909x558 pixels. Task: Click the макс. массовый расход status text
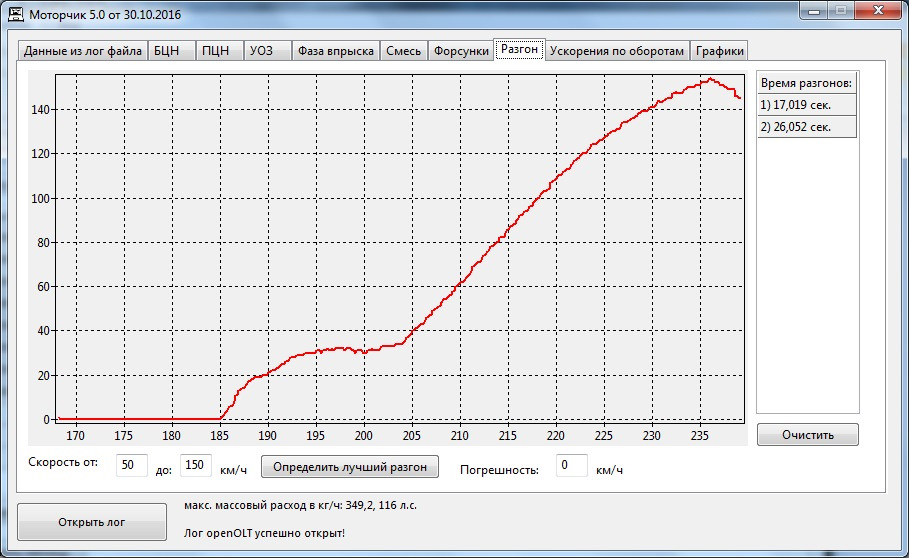[300, 505]
